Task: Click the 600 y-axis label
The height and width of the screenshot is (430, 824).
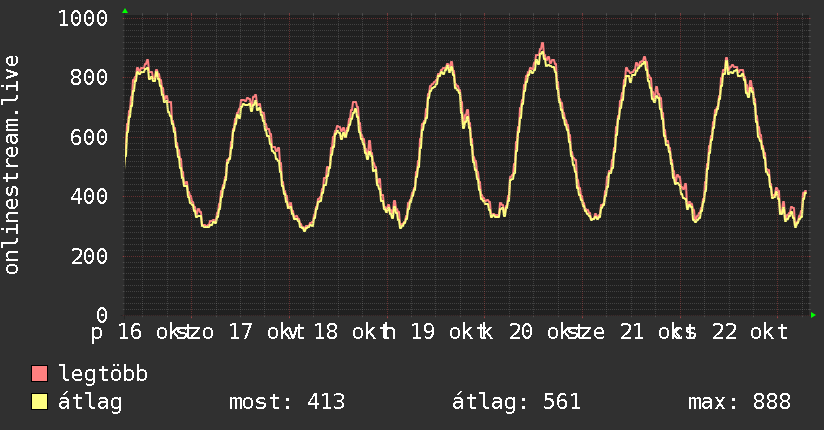Action: tap(89, 137)
